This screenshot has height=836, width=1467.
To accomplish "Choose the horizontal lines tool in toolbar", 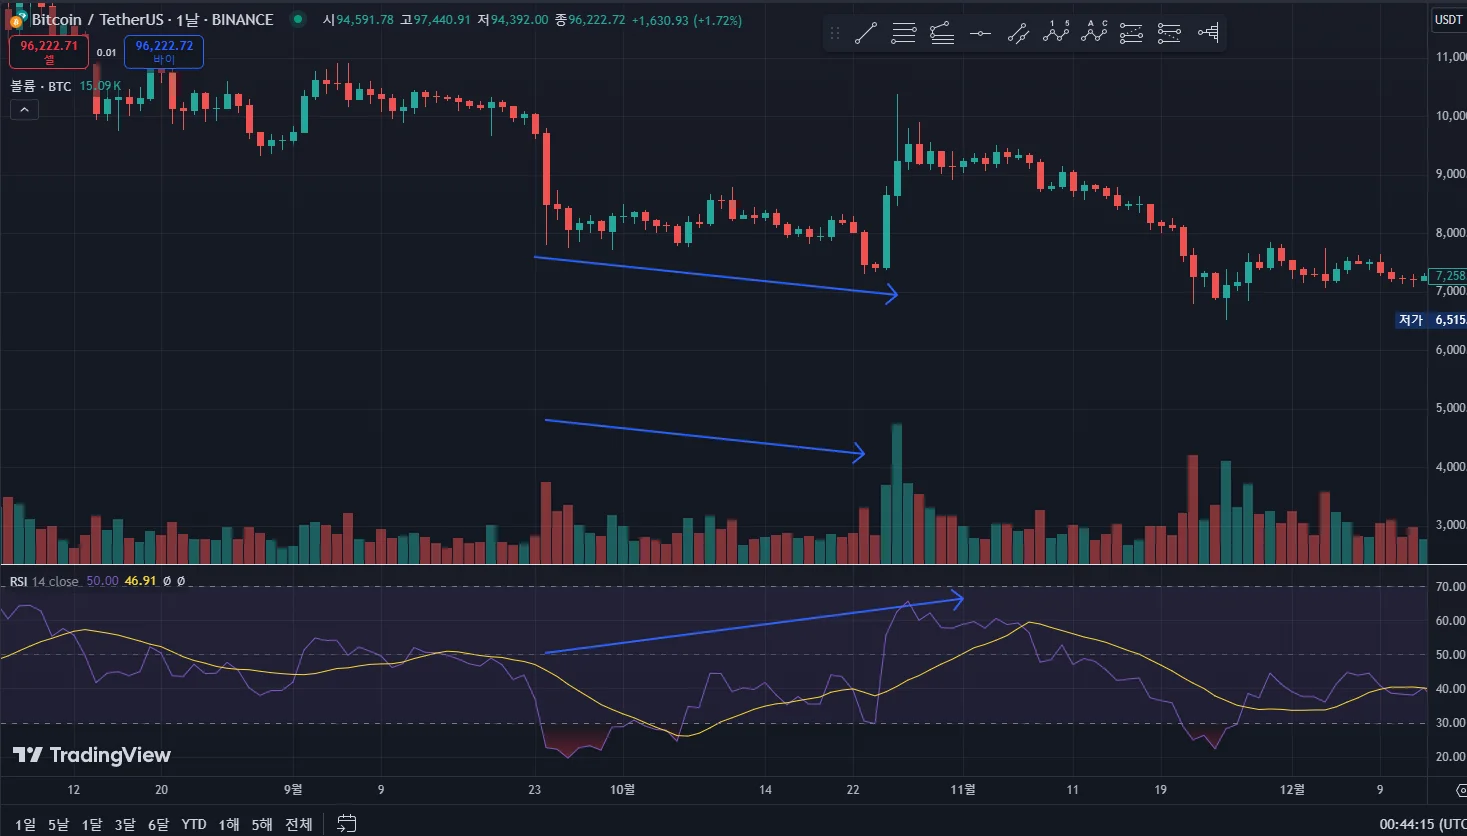I will click(904, 34).
